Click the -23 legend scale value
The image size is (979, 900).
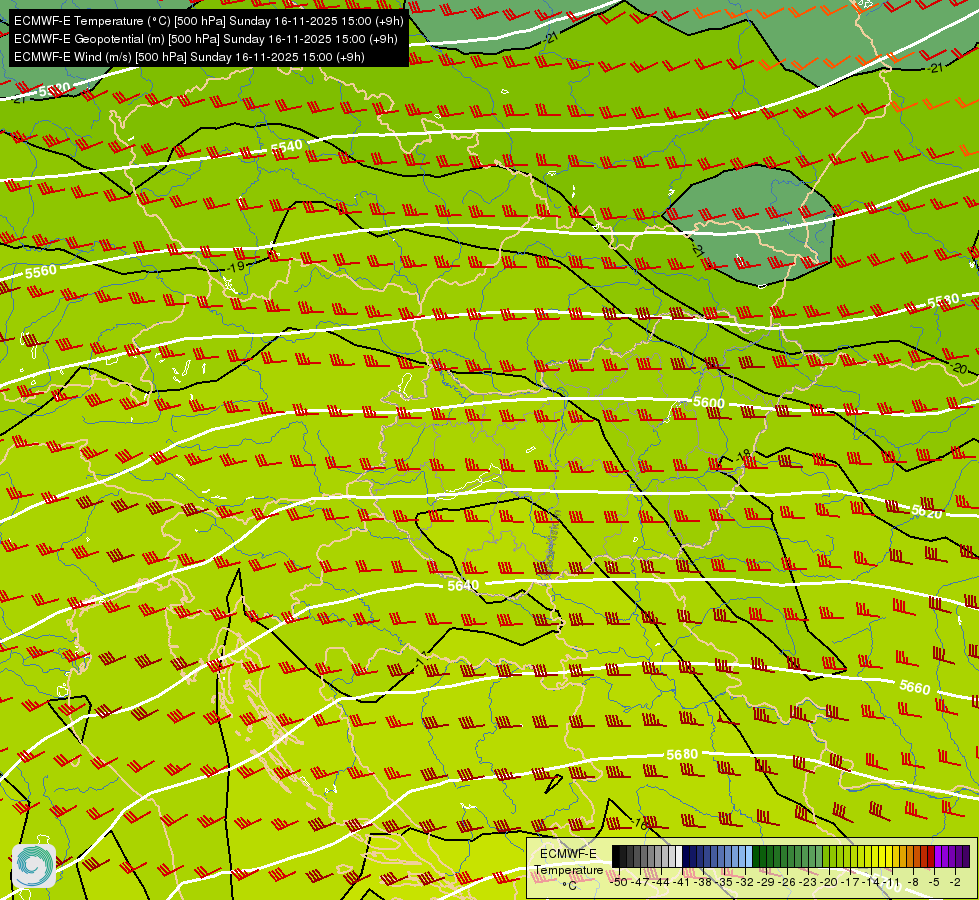pos(809,883)
